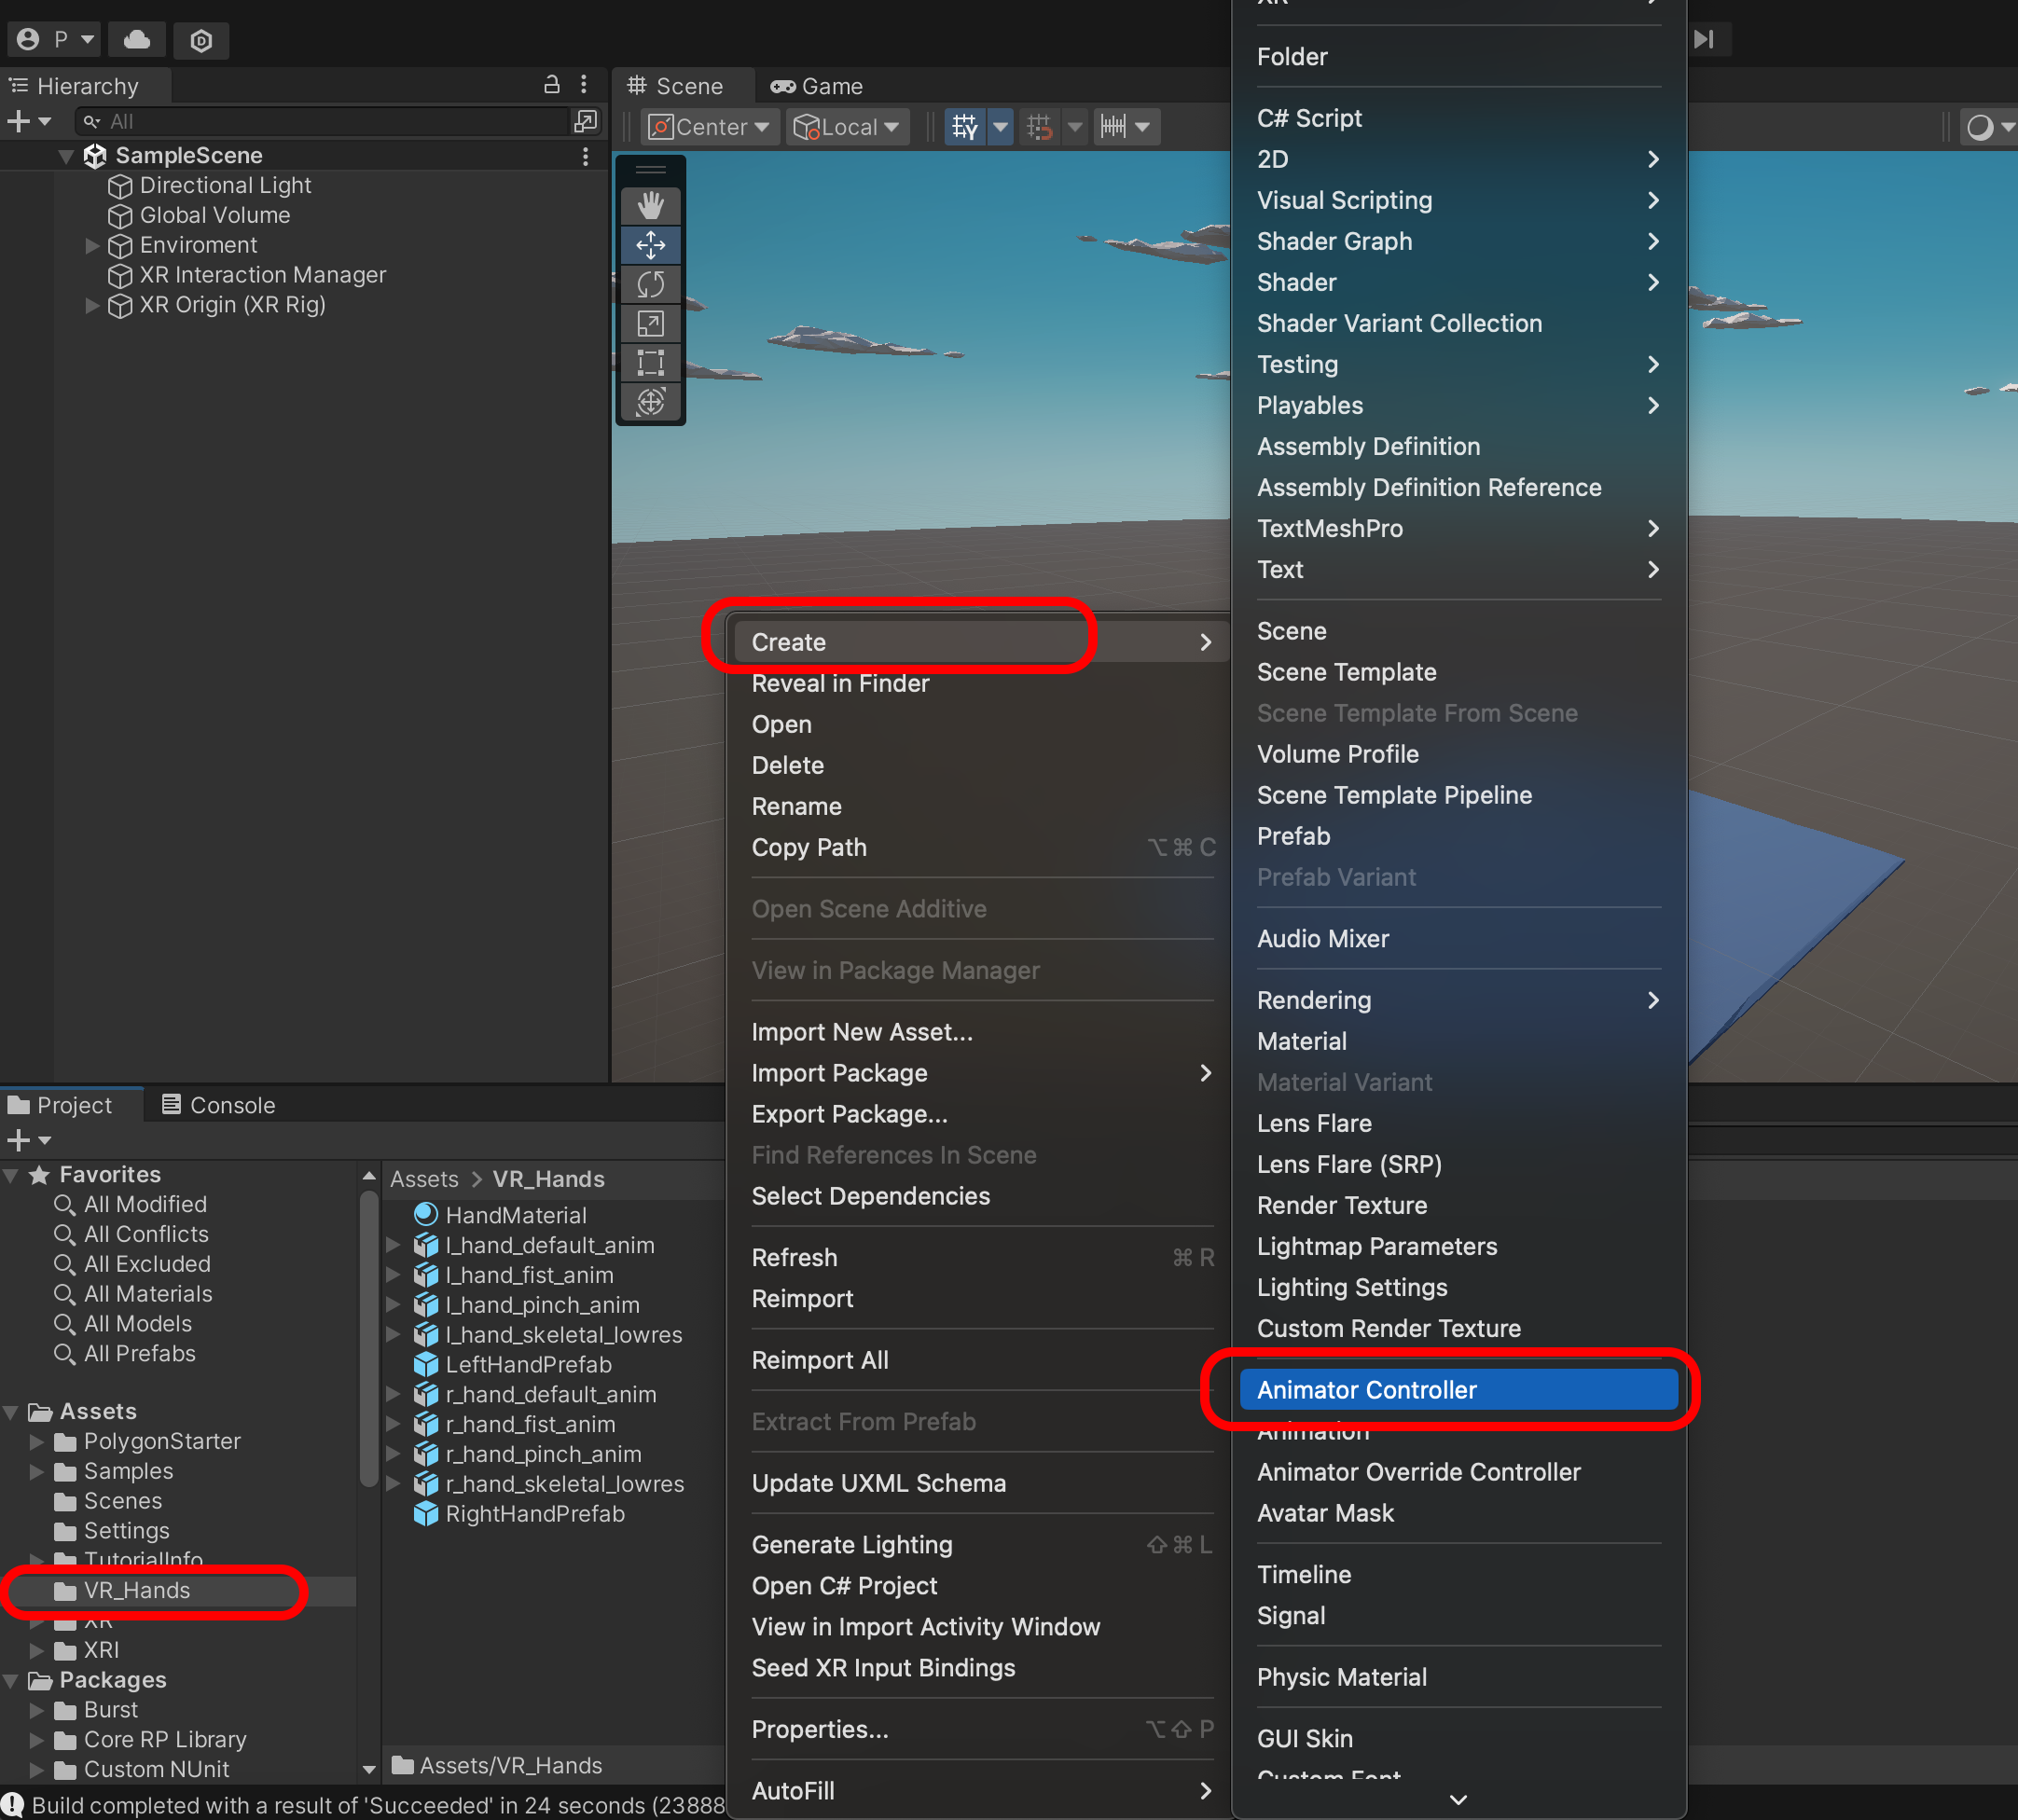Click Assets breadcrumb in Project path
The height and width of the screenshot is (1820, 2018).
[423, 1179]
